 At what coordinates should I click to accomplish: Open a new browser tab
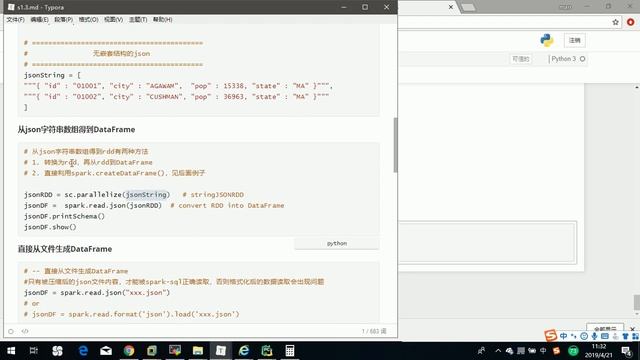(468, 7)
